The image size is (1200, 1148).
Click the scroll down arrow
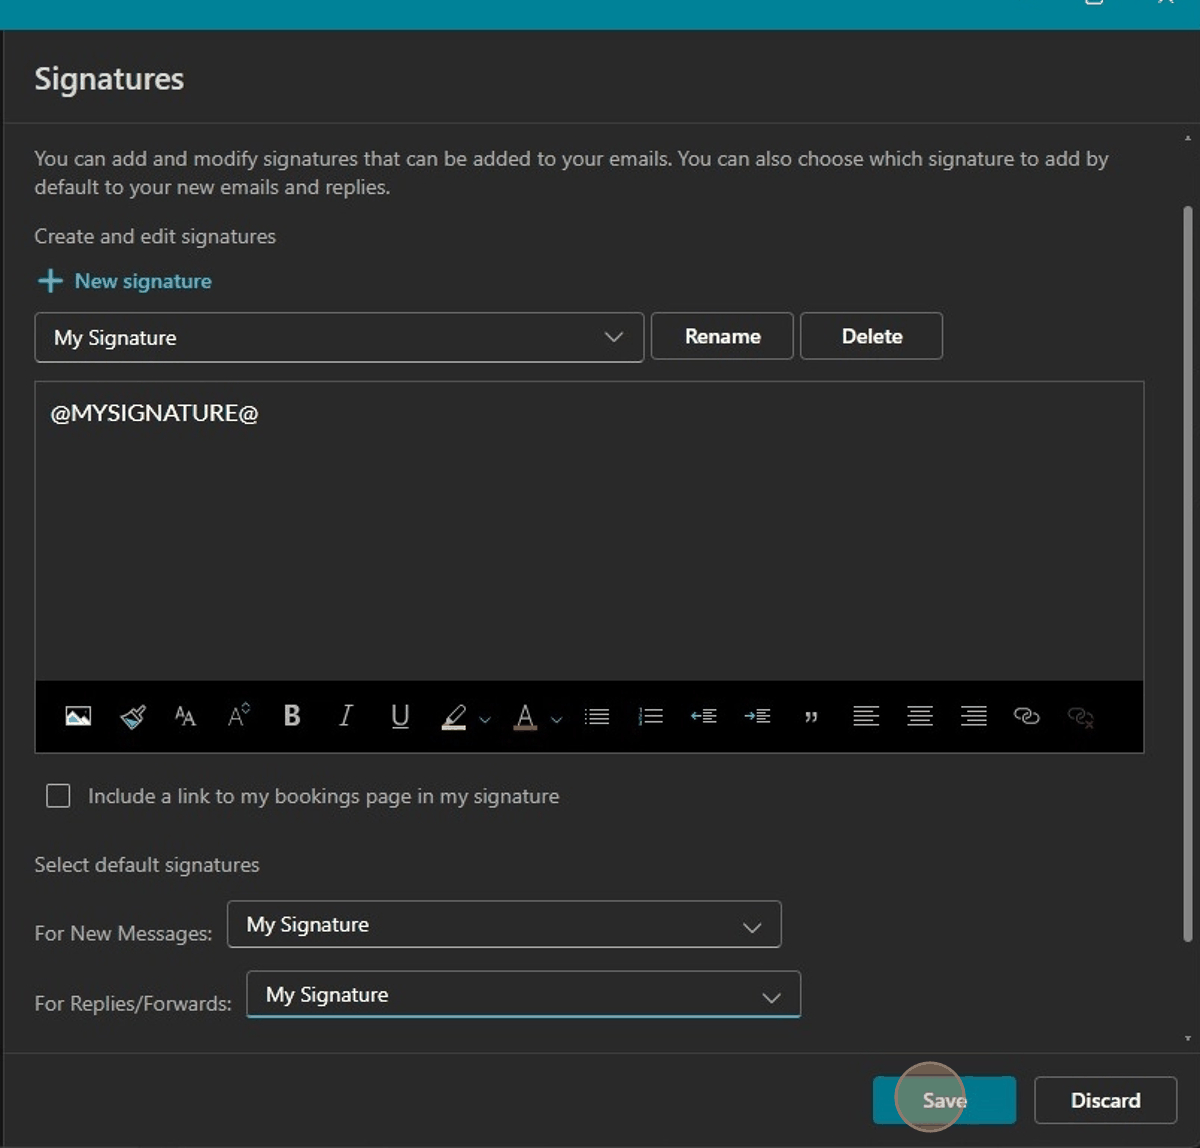tap(1188, 1038)
